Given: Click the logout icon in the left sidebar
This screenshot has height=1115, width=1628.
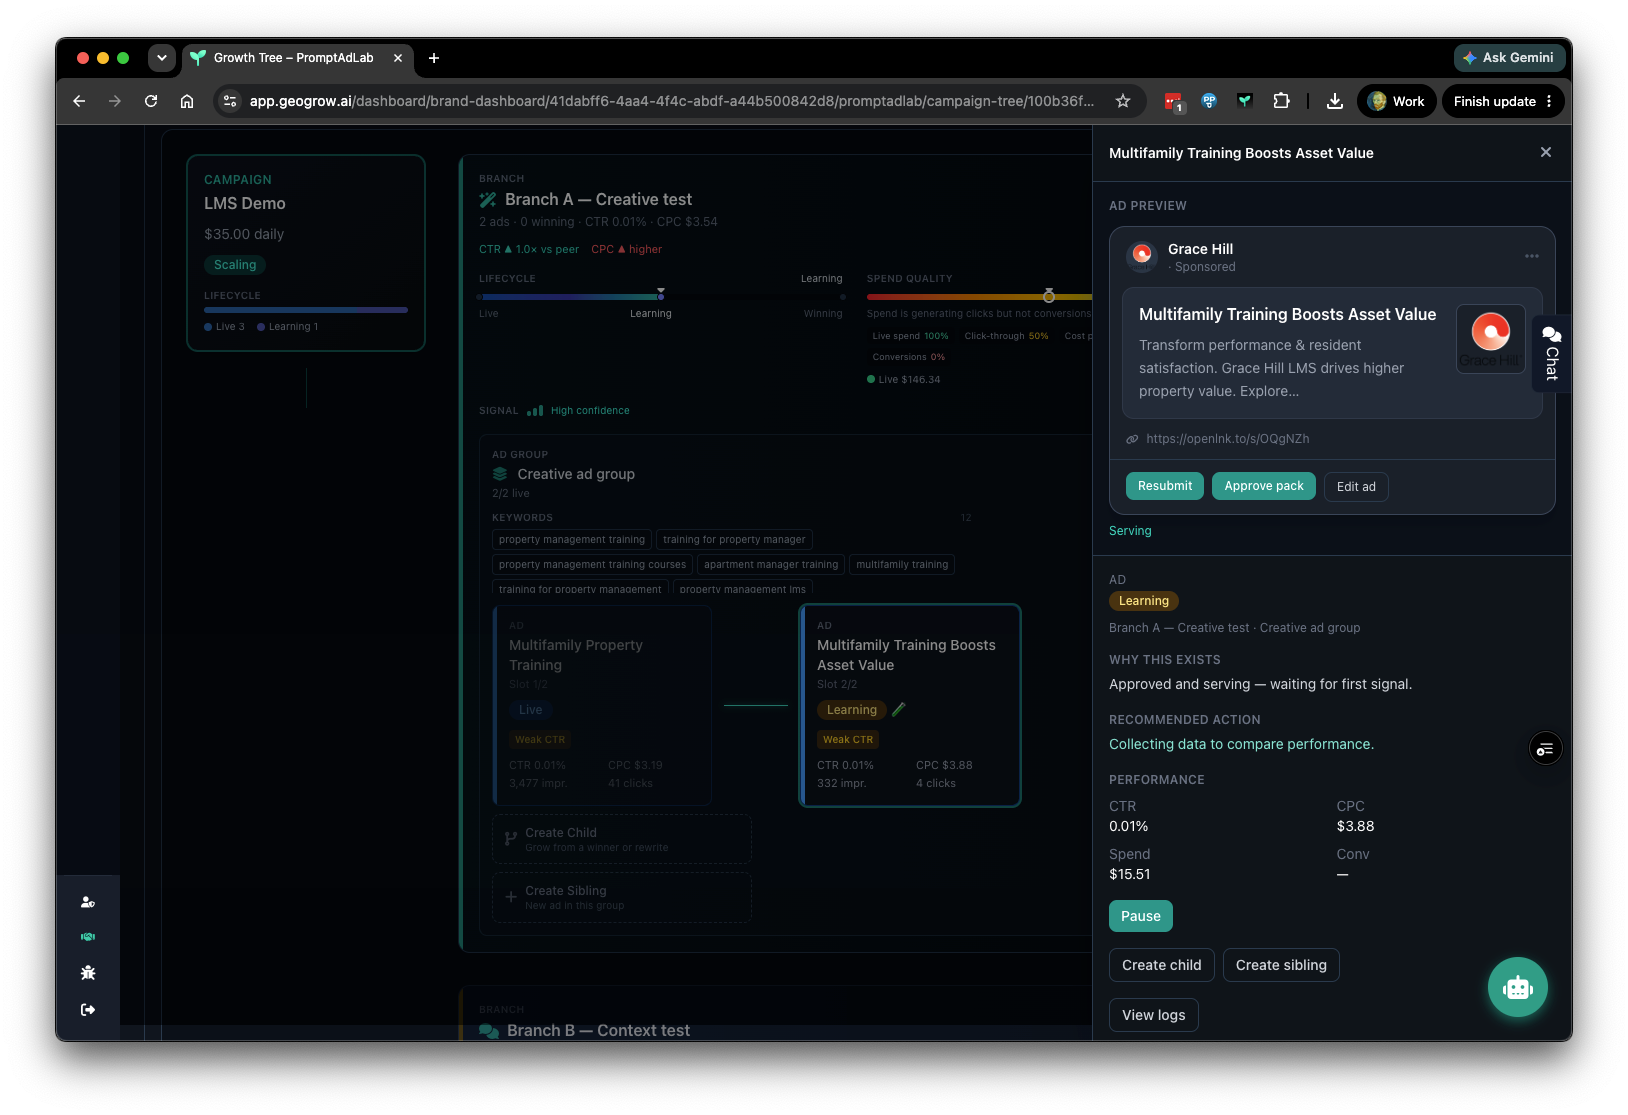Looking at the screenshot, I should point(88,1009).
